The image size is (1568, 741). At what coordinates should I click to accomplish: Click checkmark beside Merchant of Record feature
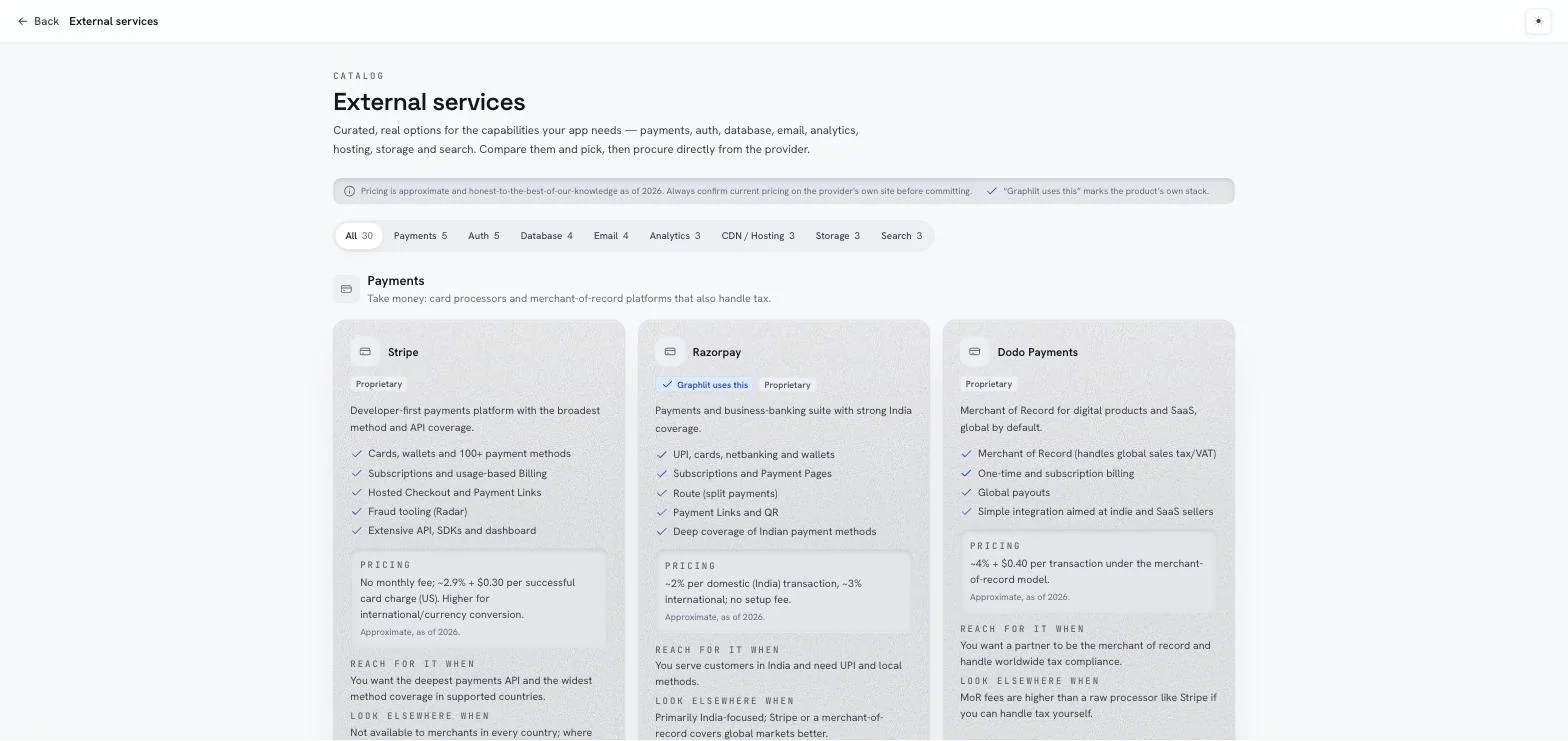966,454
